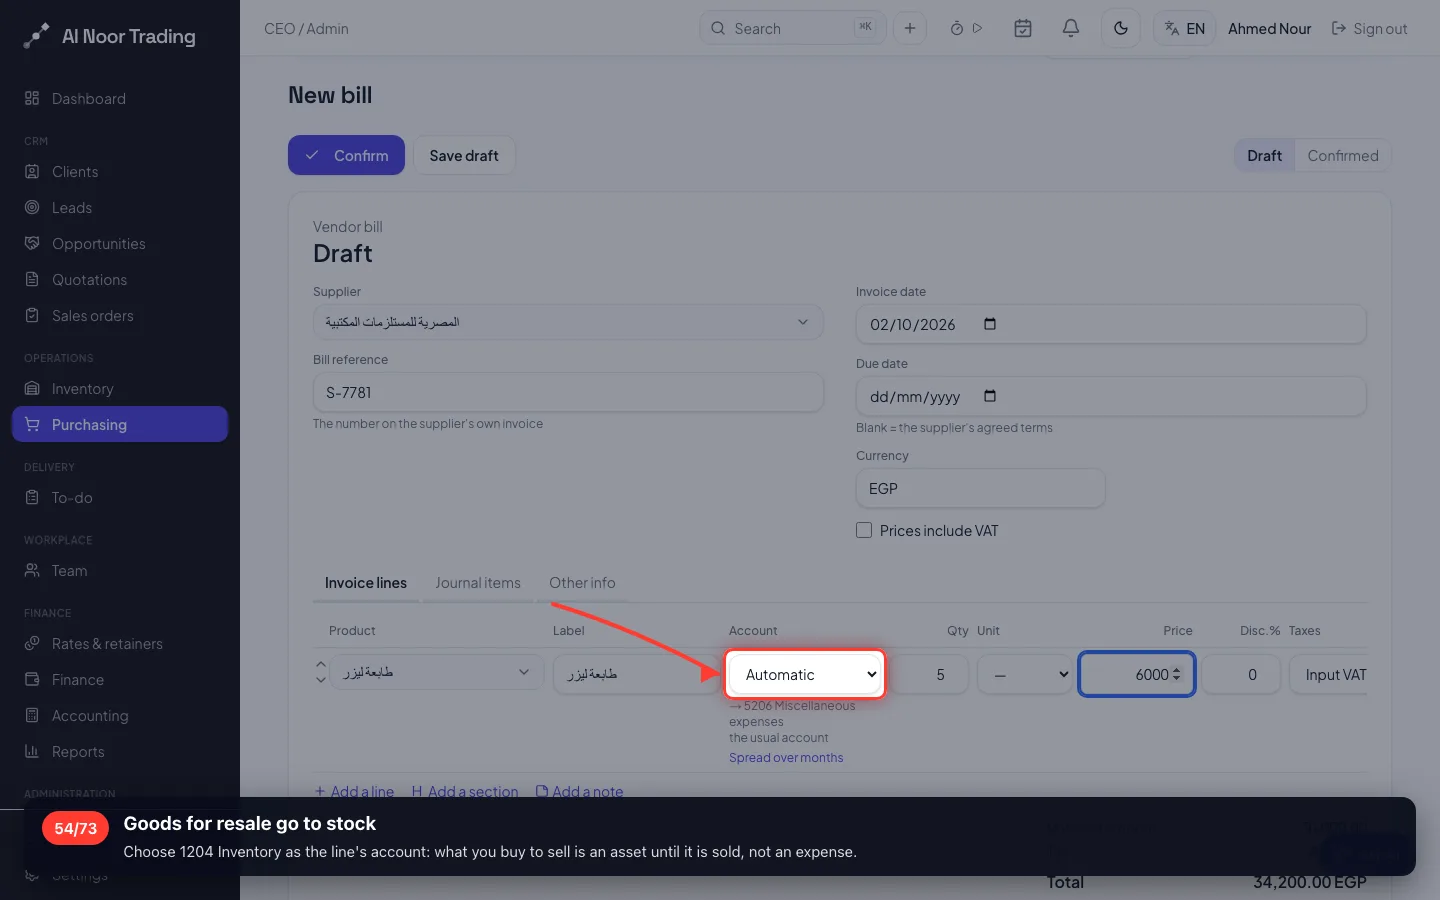Screen dimensions: 1440x900
Task: Open notifications bell icon
Action: click(x=1071, y=28)
